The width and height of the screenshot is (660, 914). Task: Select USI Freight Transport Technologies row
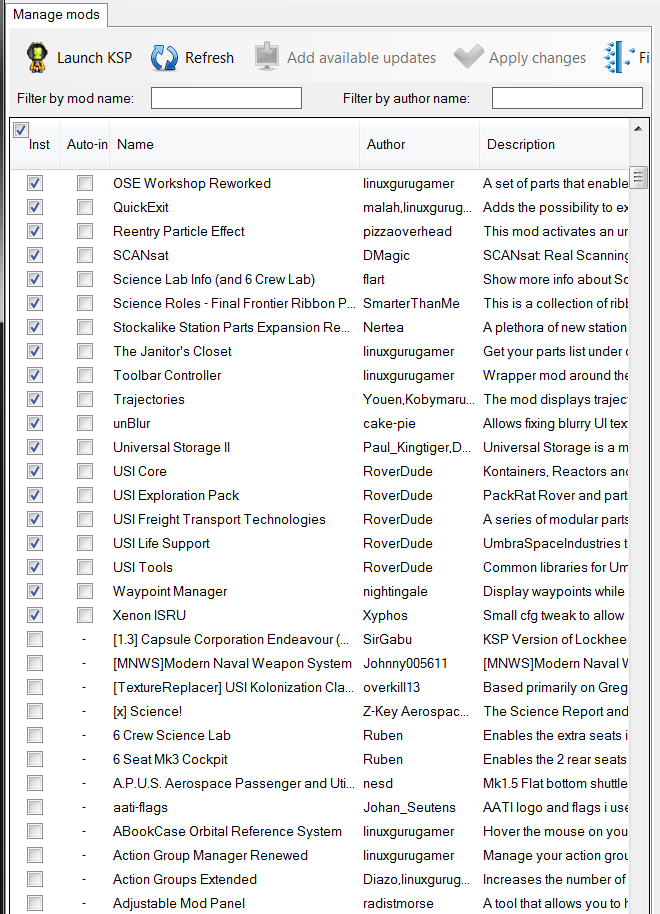point(320,519)
